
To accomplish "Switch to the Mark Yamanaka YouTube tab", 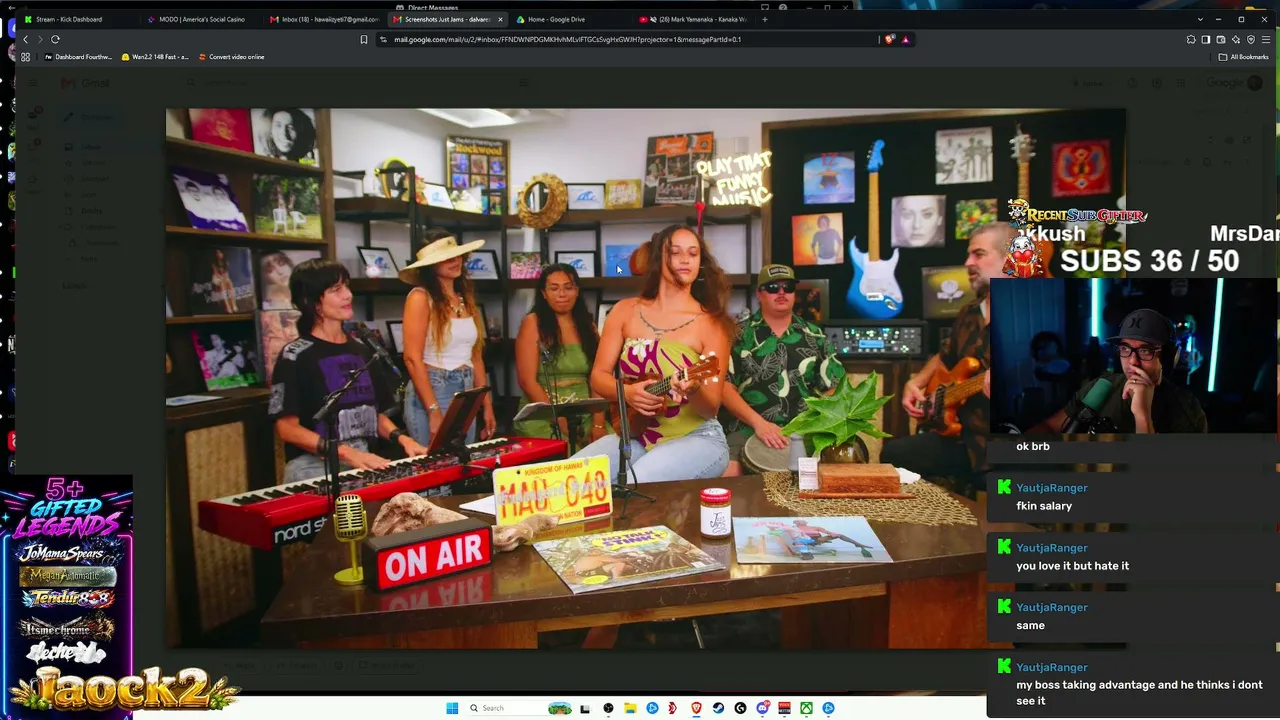I will click(x=693, y=19).
